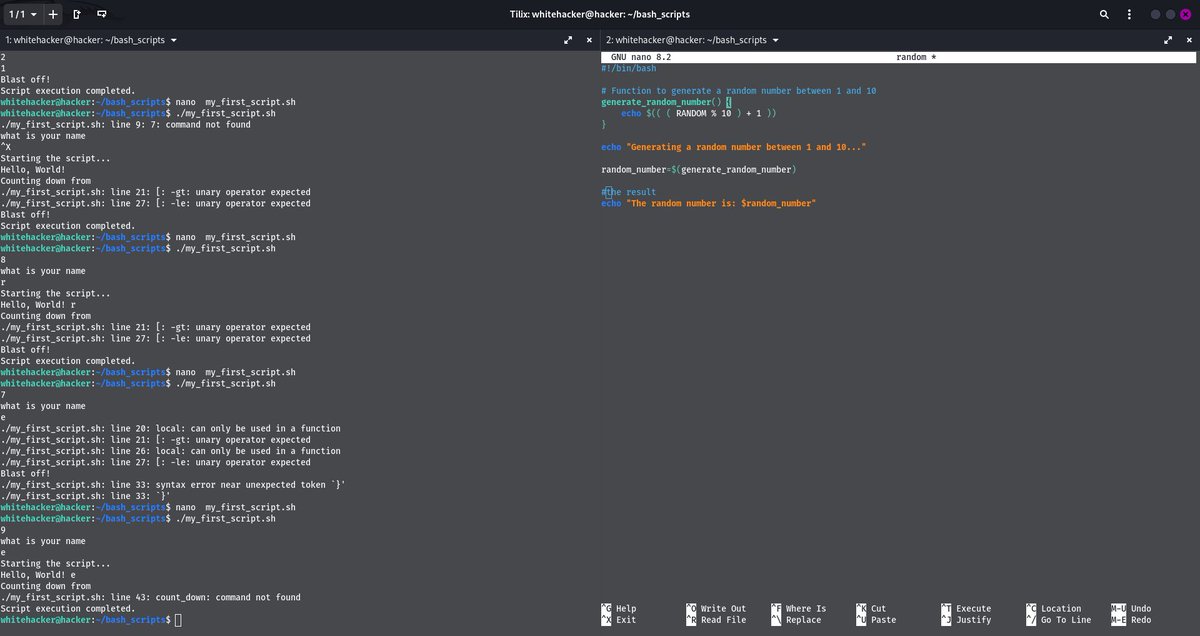Viewport: 1200px width, 636px height.
Task: Open the three-dot application menu
Action: (x=1128, y=14)
